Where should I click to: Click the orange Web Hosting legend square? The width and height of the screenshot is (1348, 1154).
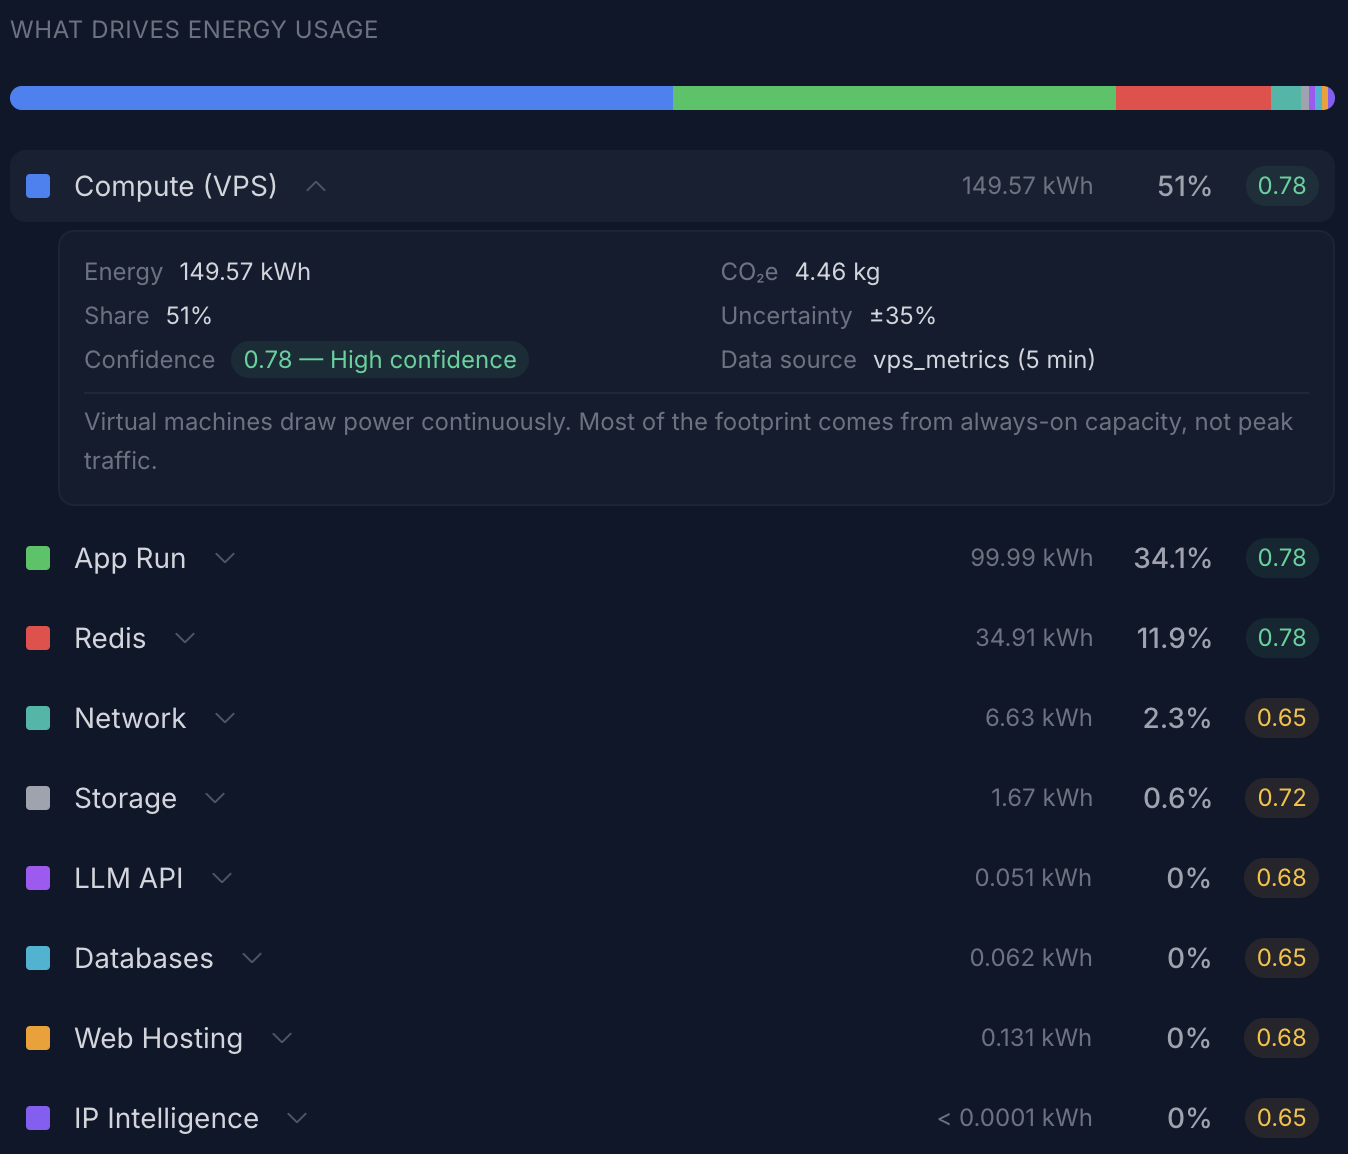coord(37,1038)
